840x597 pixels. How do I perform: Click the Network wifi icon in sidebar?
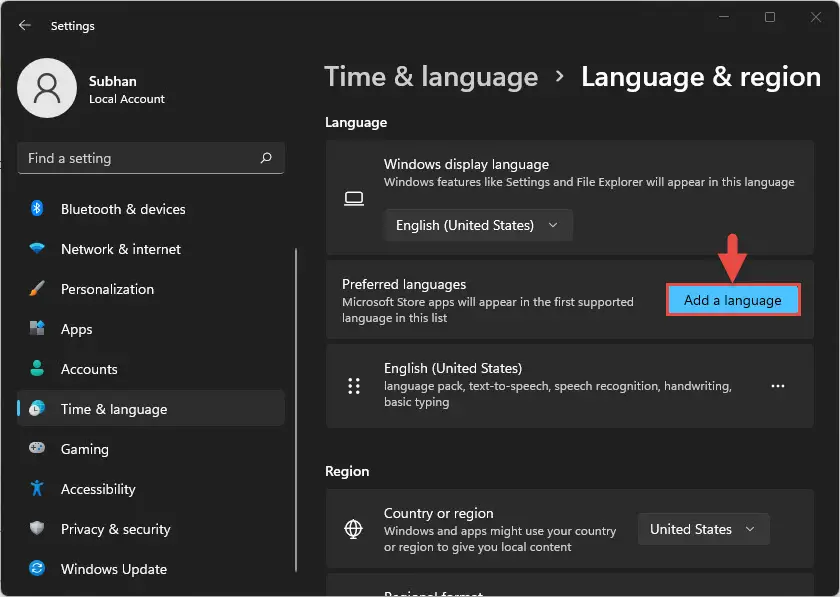[x=37, y=248]
